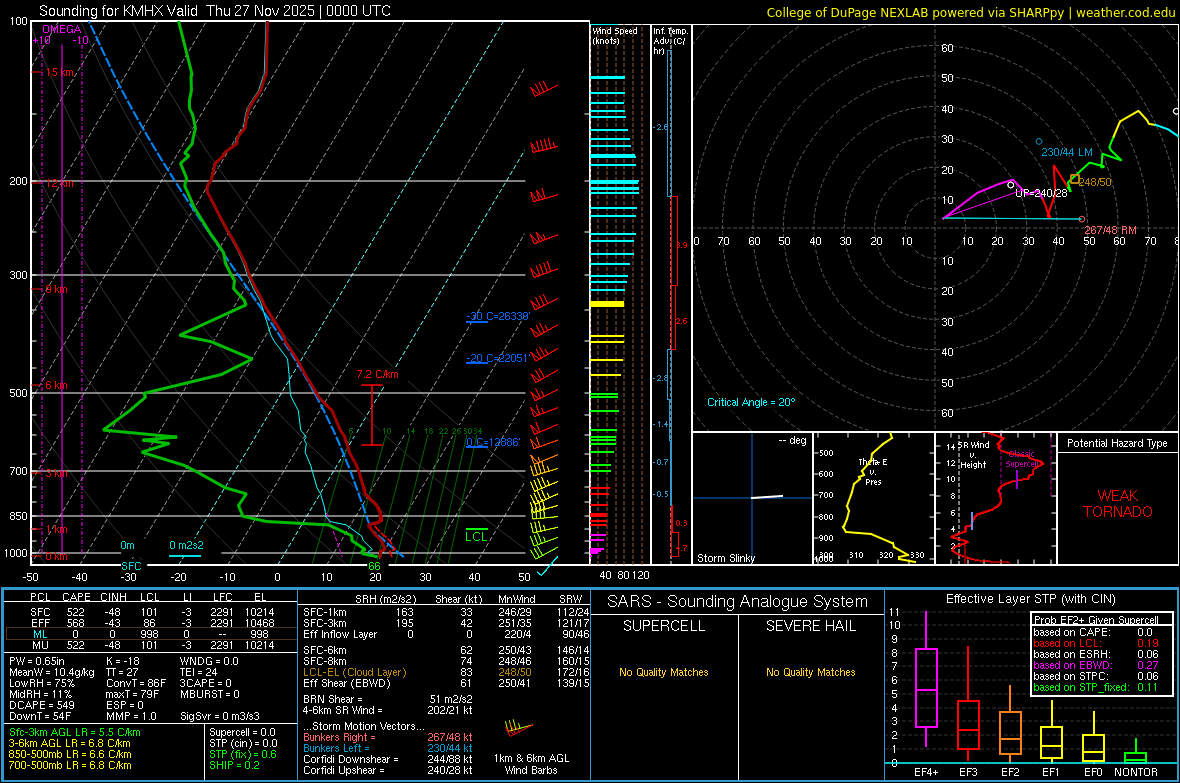Click the -30 C=26338' level label

click(x=498, y=316)
